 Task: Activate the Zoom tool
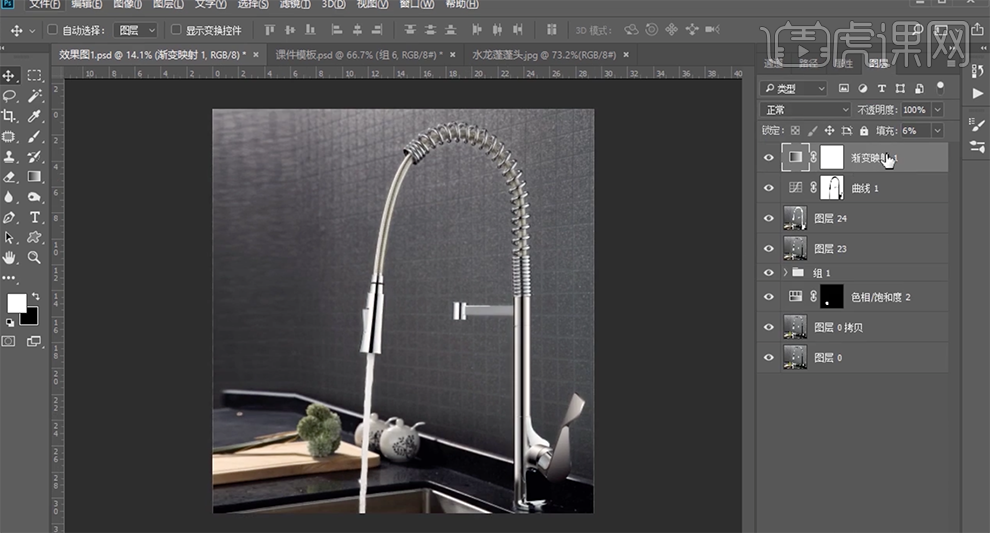34,257
